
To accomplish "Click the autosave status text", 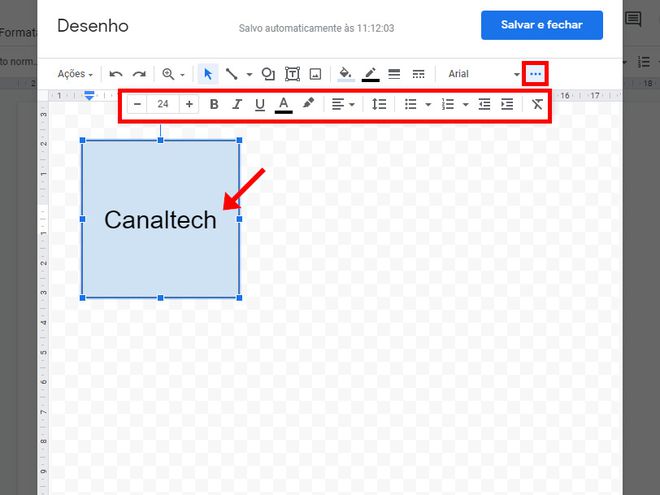I will (317, 28).
